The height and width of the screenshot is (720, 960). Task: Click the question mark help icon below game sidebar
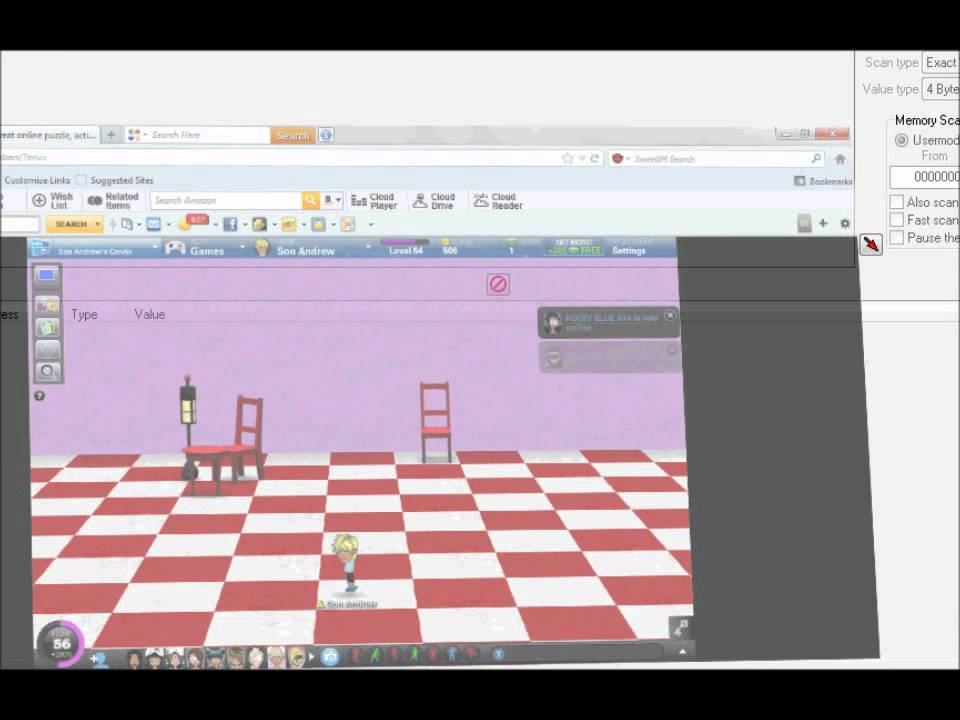tap(40, 396)
